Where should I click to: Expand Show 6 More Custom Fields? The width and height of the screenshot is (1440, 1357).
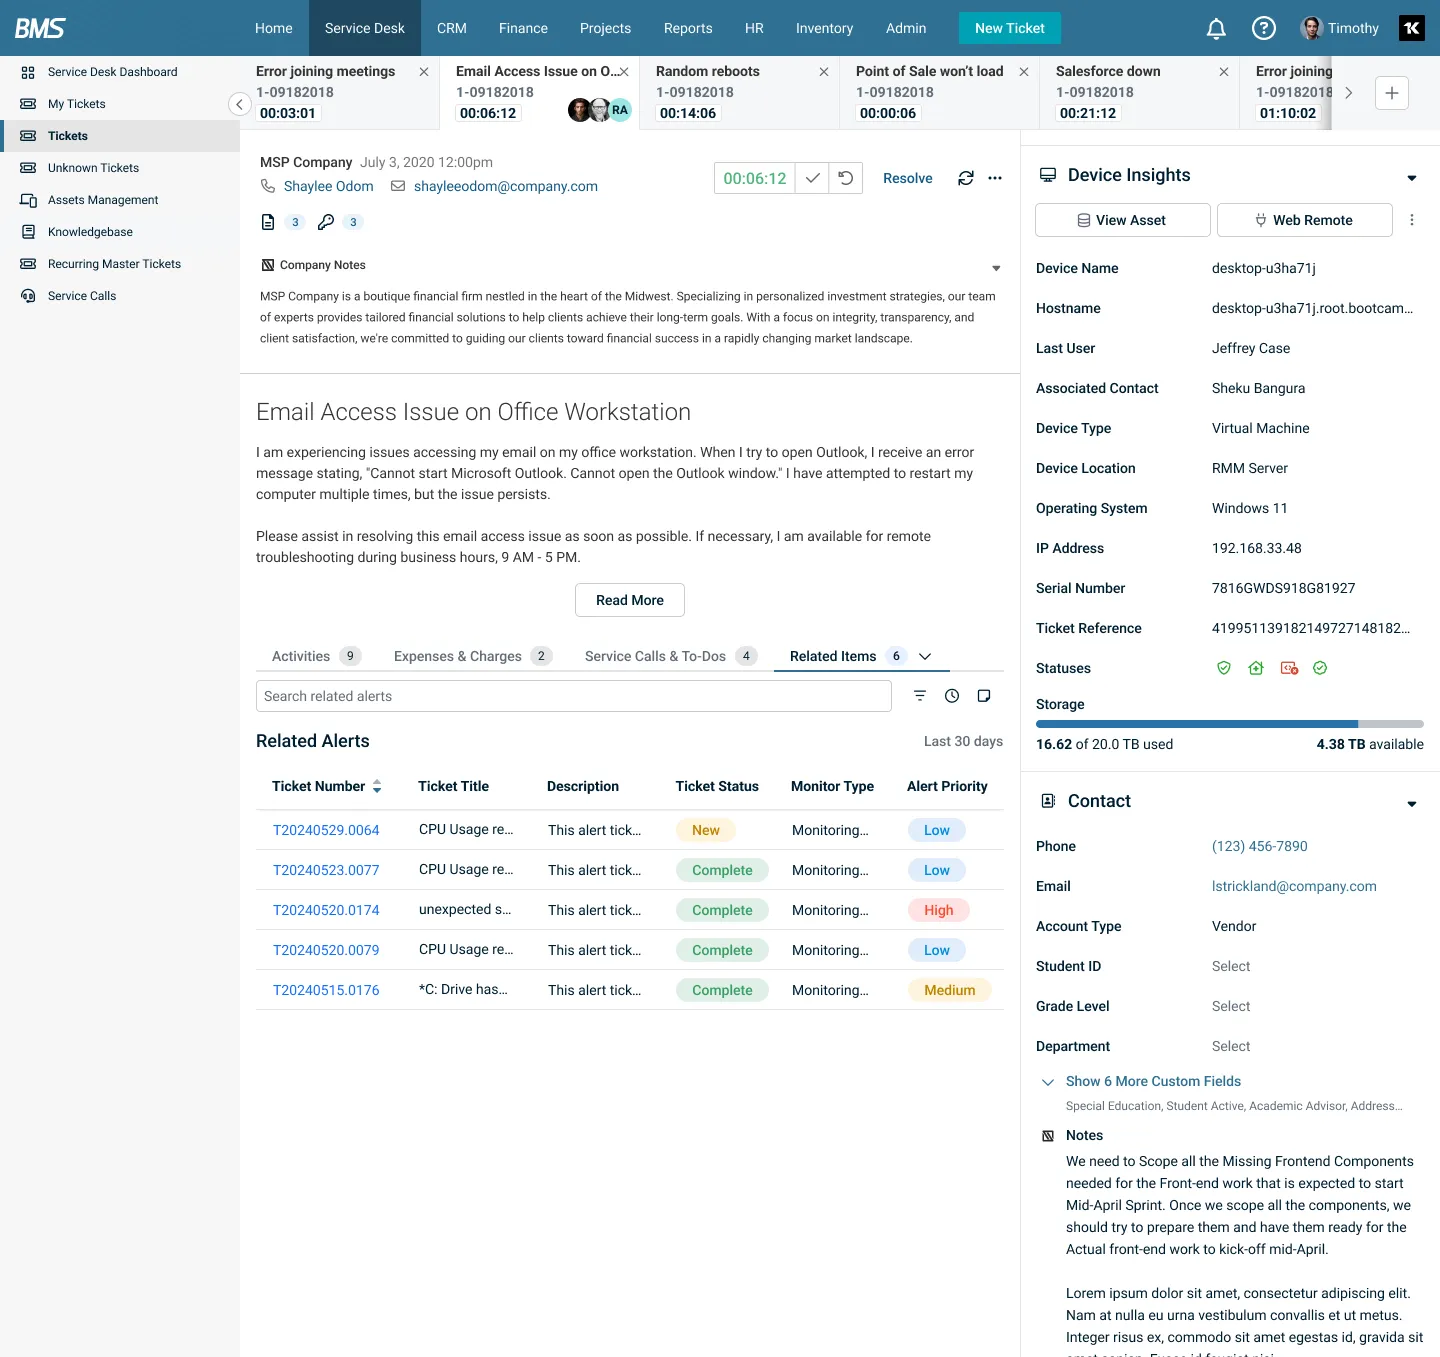1152,1081
